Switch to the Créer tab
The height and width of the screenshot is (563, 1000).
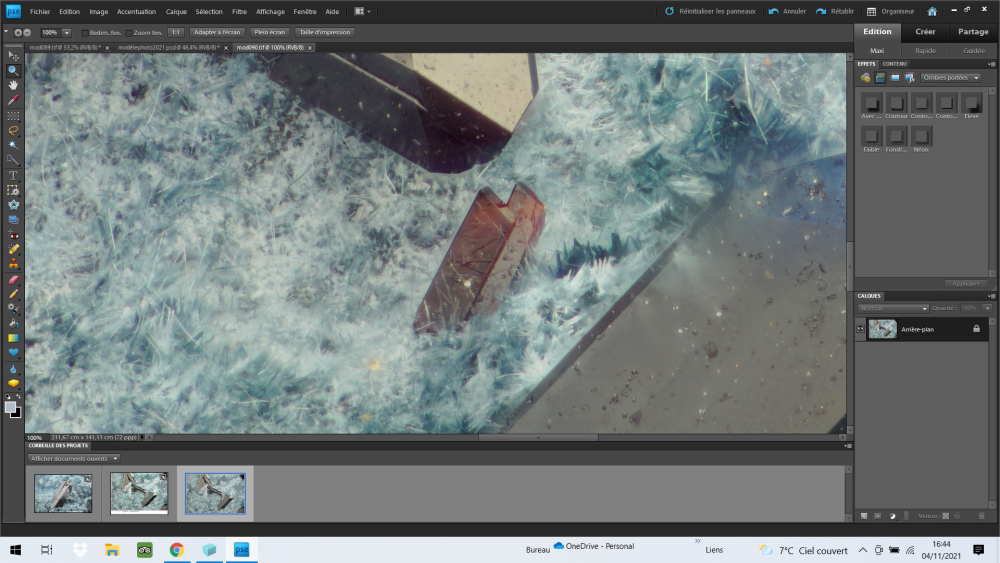point(925,32)
